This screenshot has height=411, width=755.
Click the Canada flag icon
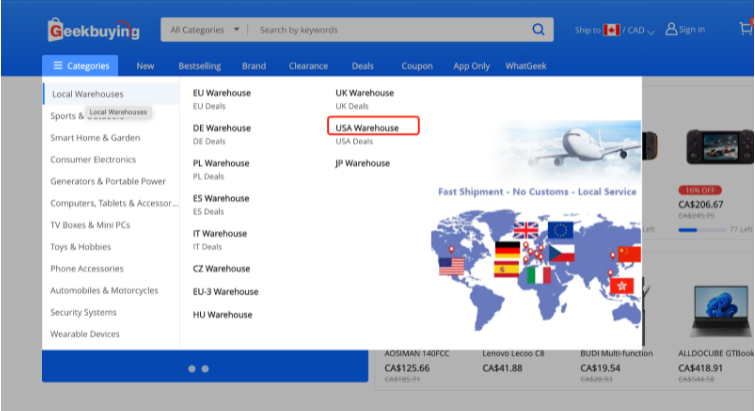tap(611, 30)
